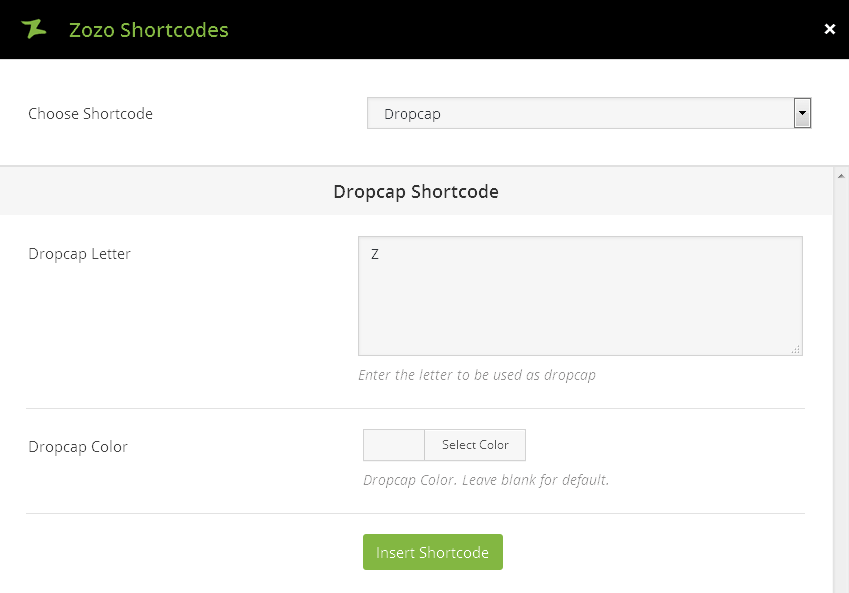Open the shortcode dropdown arrow

point(802,114)
